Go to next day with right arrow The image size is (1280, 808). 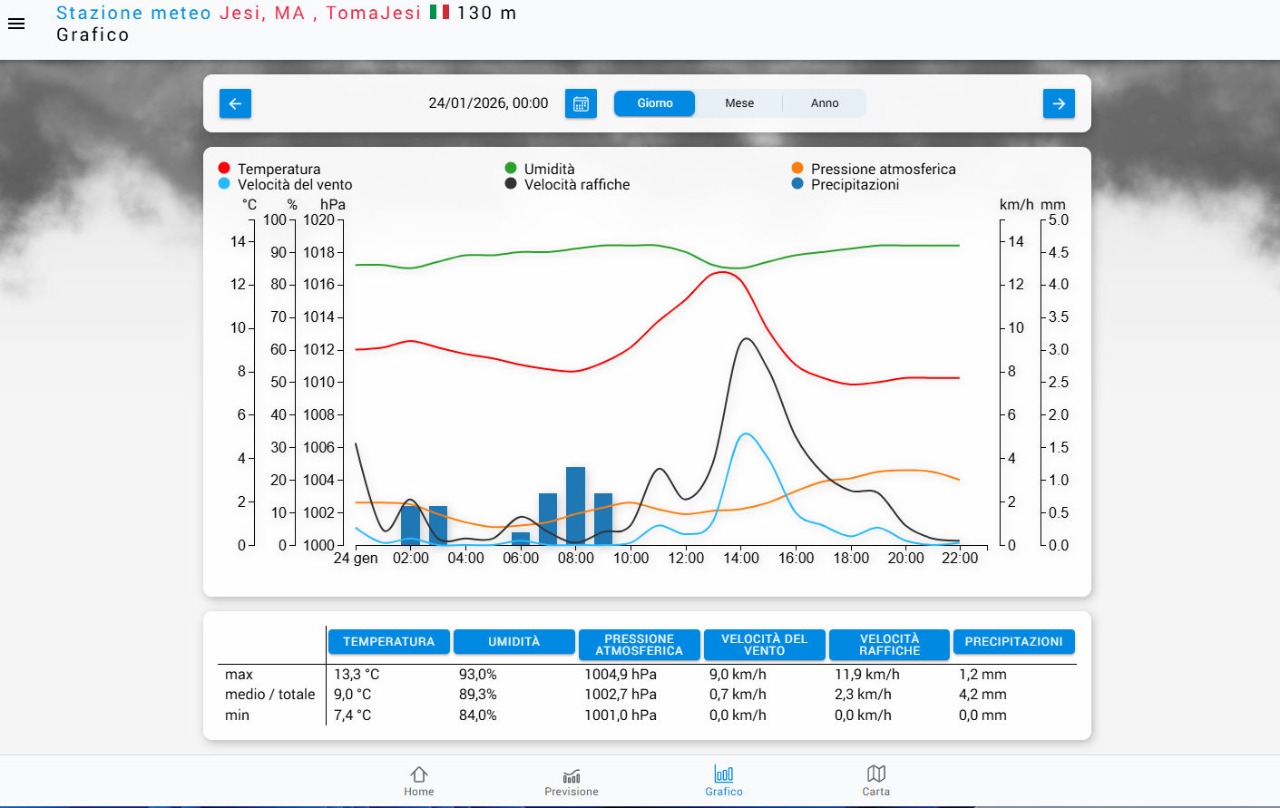pos(1058,104)
